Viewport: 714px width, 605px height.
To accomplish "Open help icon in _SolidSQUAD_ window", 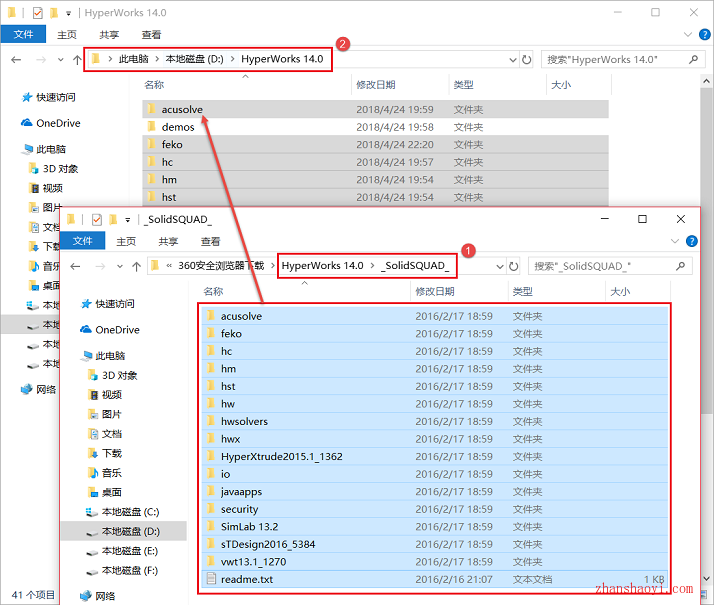I will coord(692,241).
